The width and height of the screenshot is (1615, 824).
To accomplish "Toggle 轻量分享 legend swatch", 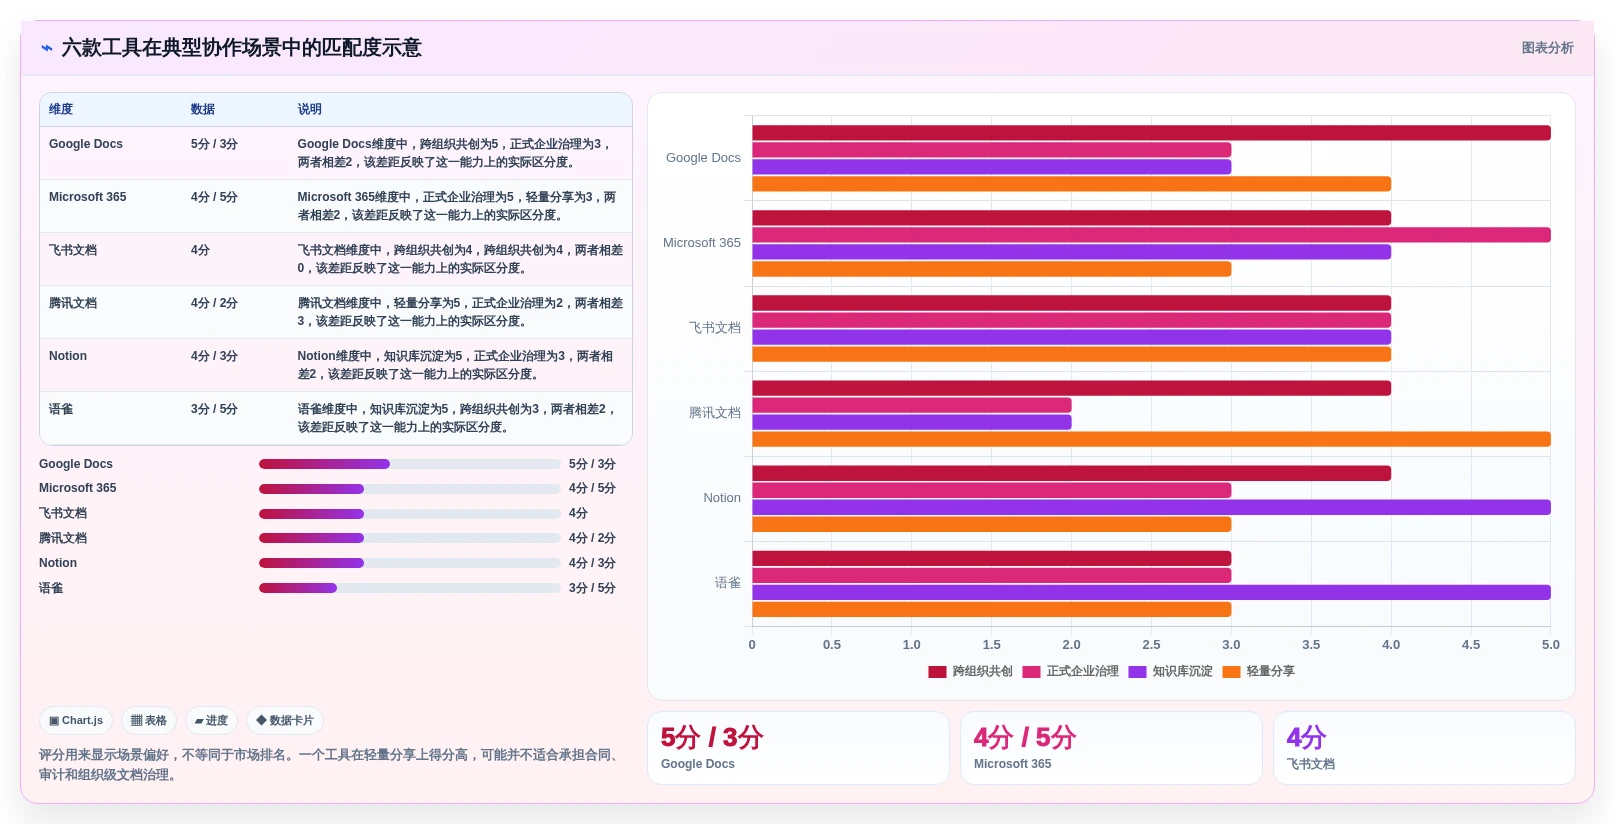I will click(1231, 672).
